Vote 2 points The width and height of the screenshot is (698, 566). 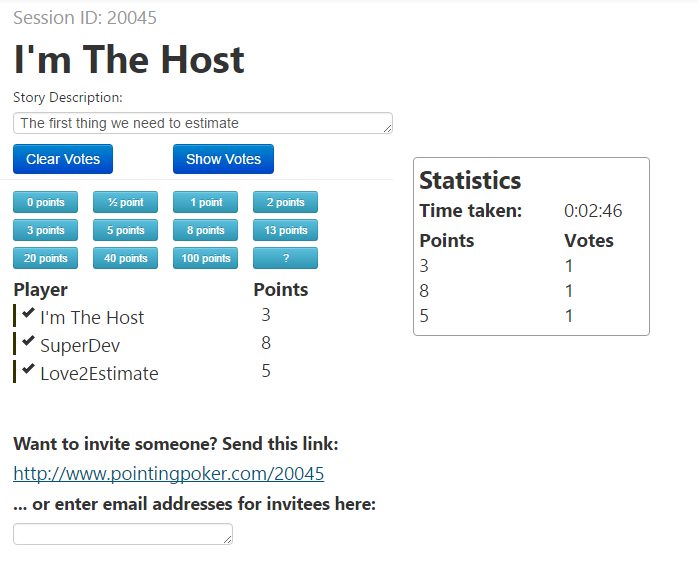[x=285, y=202]
